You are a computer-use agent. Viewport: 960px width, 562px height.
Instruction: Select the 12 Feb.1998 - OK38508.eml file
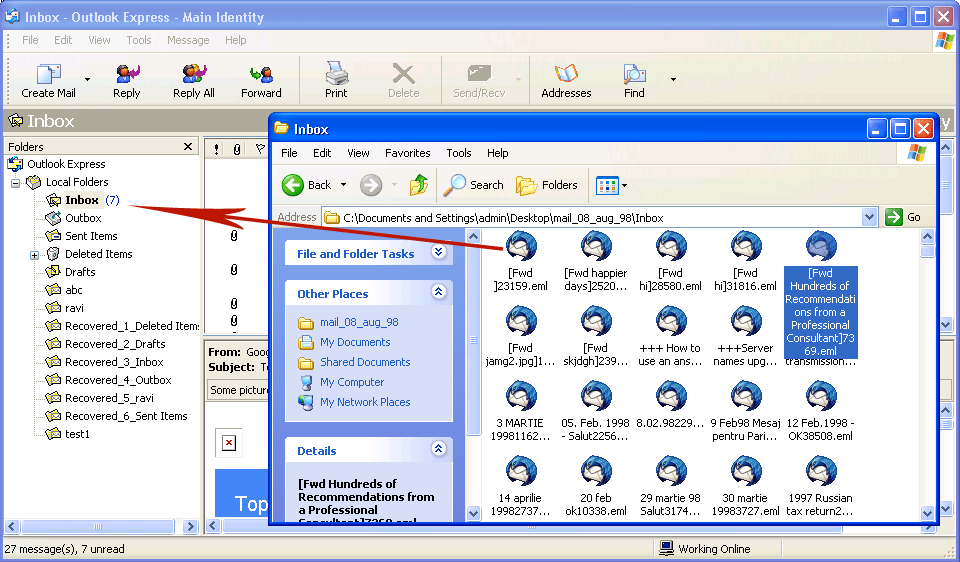(x=820, y=410)
